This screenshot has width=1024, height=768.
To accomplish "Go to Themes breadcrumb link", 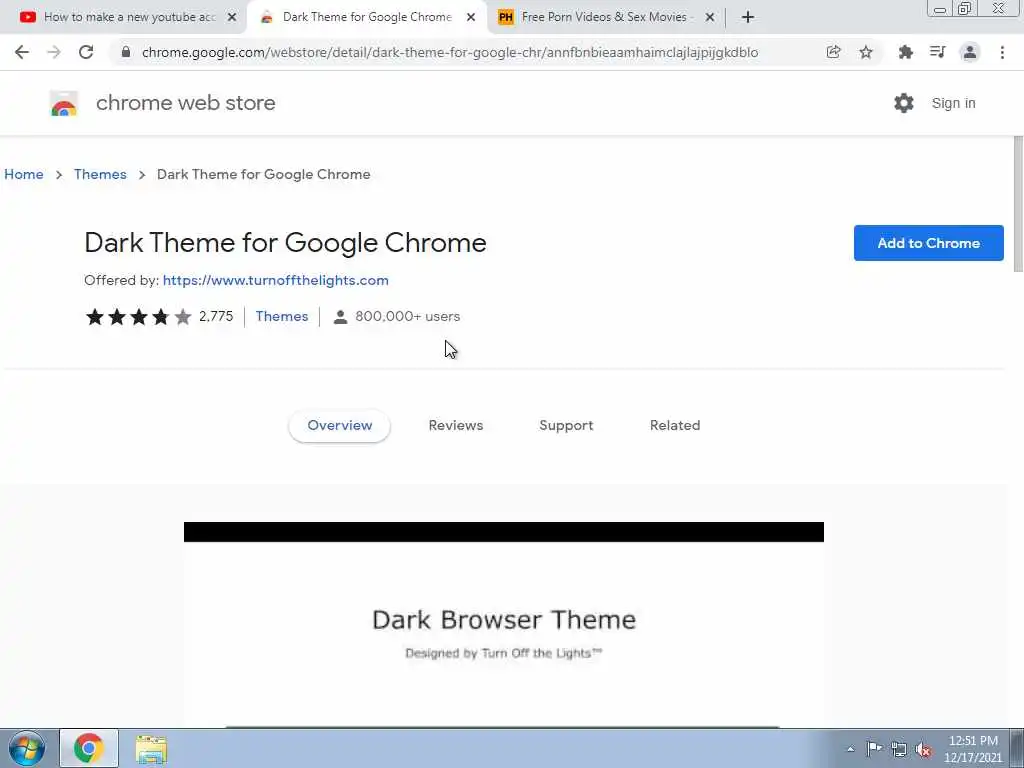I will point(100,174).
